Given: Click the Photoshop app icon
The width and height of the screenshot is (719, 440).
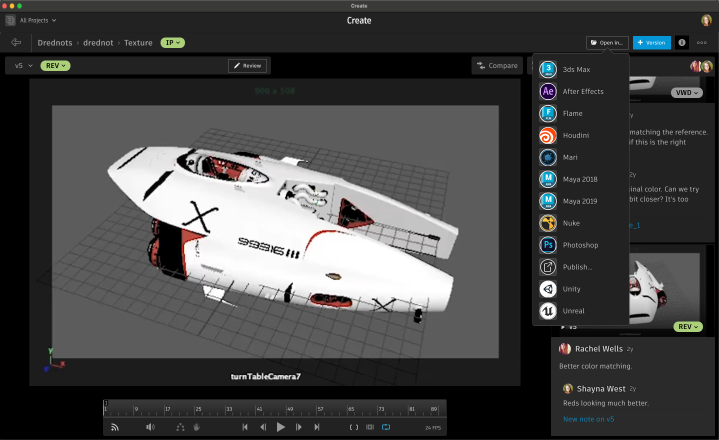Looking at the screenshot, I should click(548, 245).
